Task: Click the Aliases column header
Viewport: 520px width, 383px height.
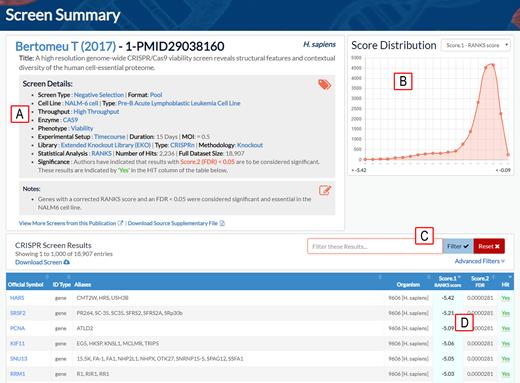Action: [82, 284]
